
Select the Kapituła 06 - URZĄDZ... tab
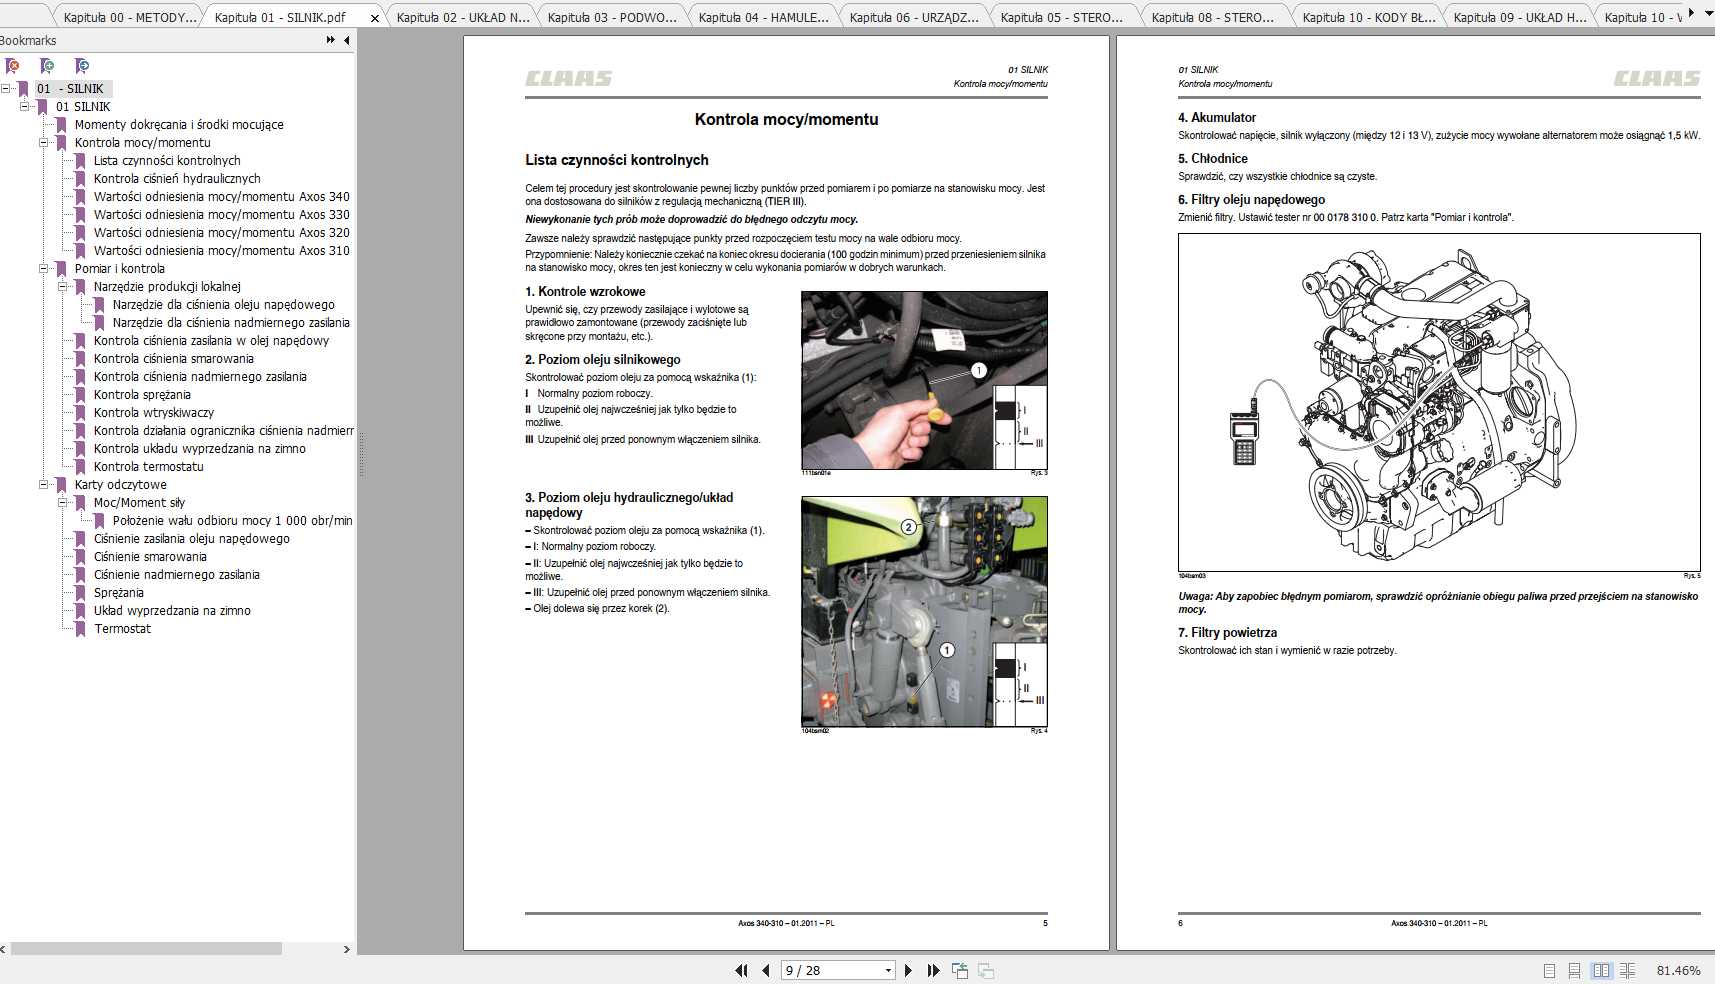click(x=914, y=17)
